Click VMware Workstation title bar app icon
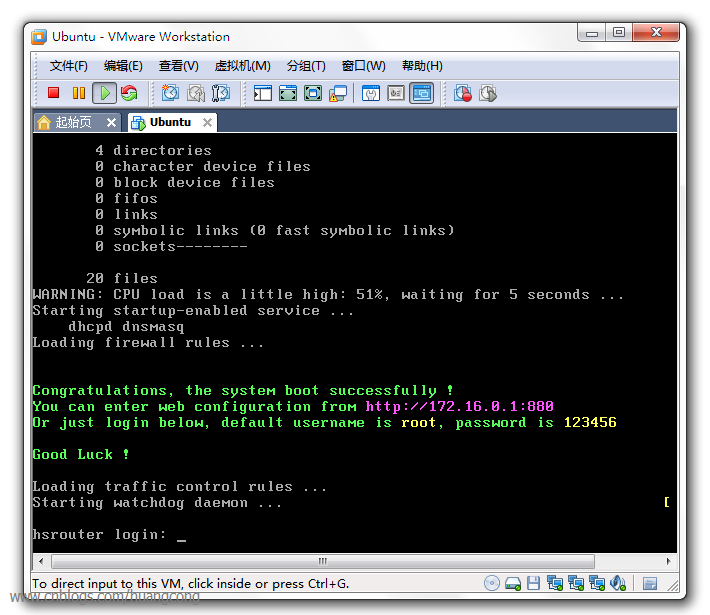This screenshot has width=710, height=615. pos(39,37)
